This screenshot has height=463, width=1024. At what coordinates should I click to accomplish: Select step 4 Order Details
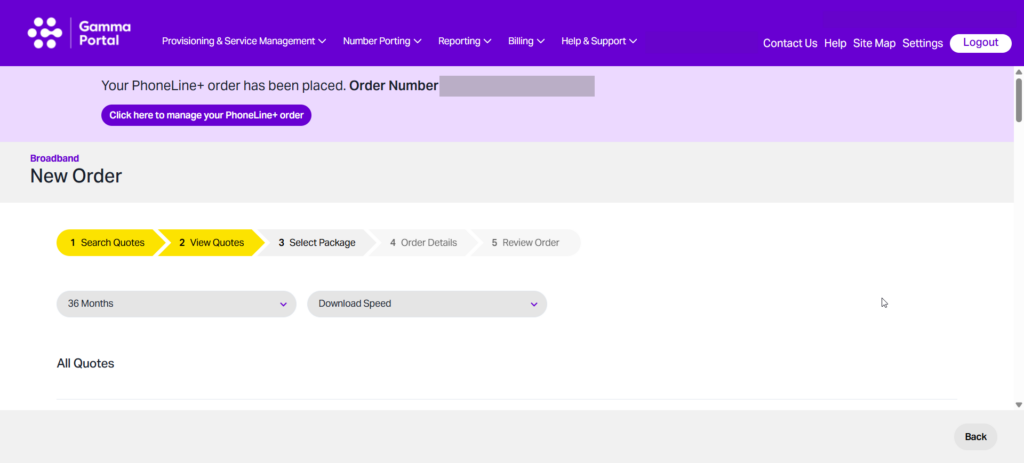point(423,243)
